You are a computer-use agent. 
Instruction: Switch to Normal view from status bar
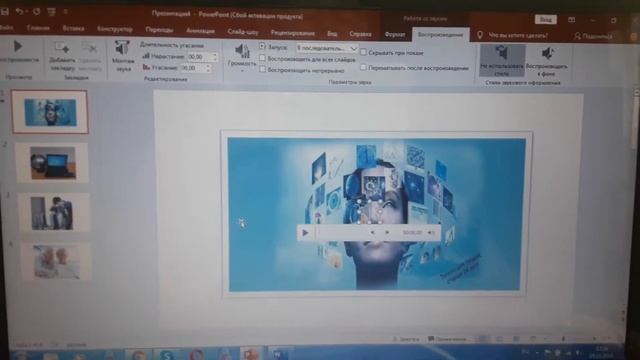pyautogui.click(x=483, y=339)
